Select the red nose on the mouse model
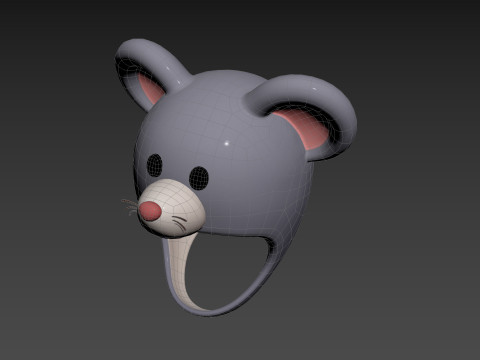The image size is (480, 360). point(149,211)
